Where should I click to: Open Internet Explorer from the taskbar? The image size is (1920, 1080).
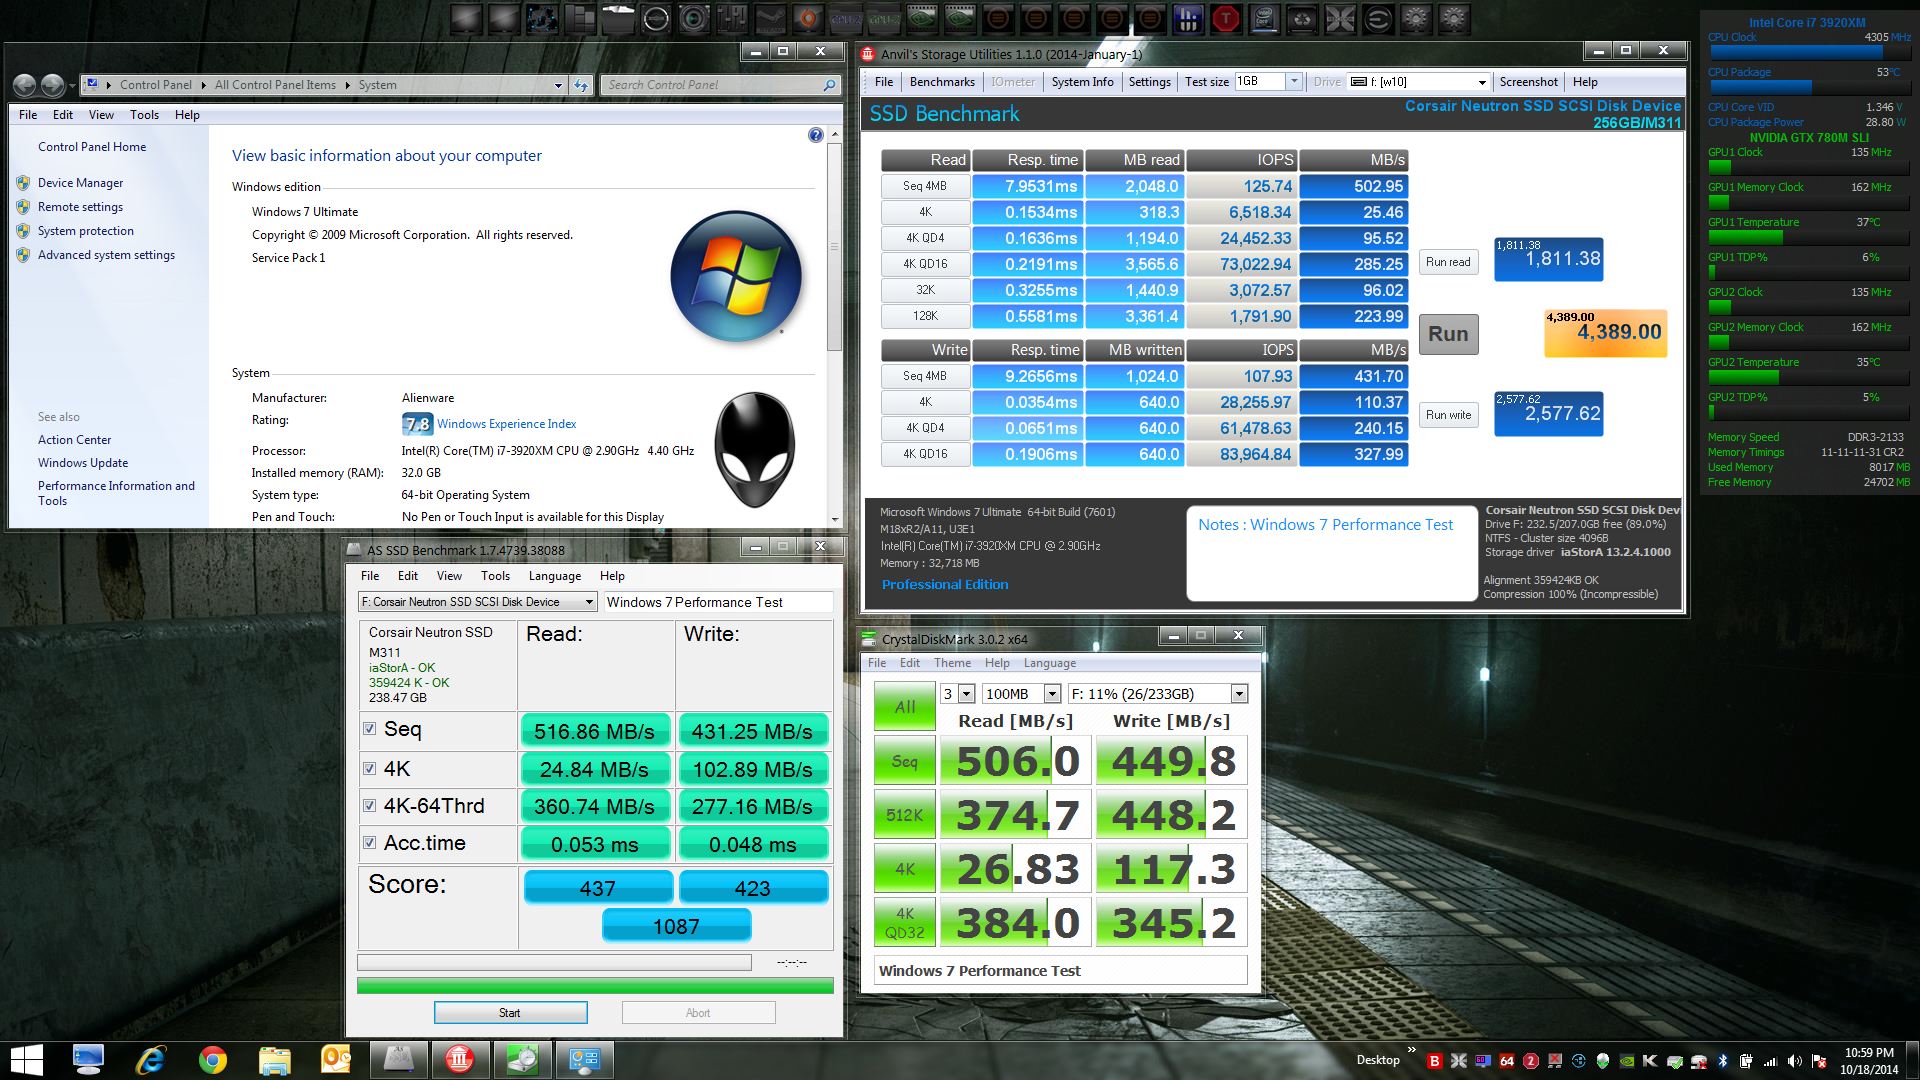(150, 1060)
